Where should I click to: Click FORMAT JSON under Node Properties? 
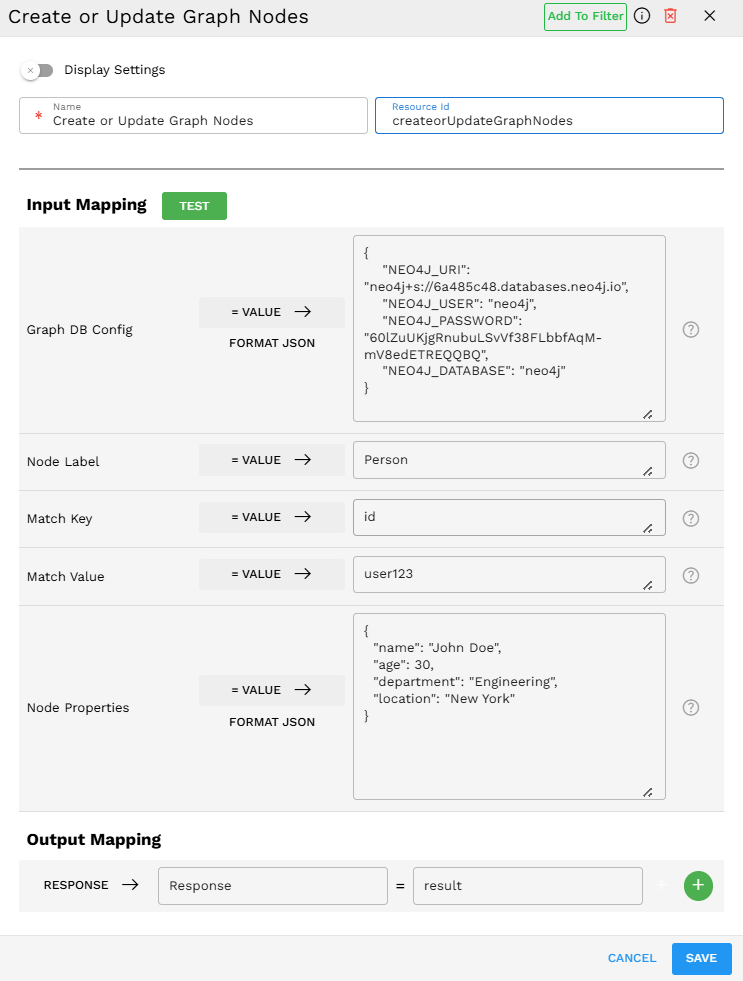click(x=272, y=722)
